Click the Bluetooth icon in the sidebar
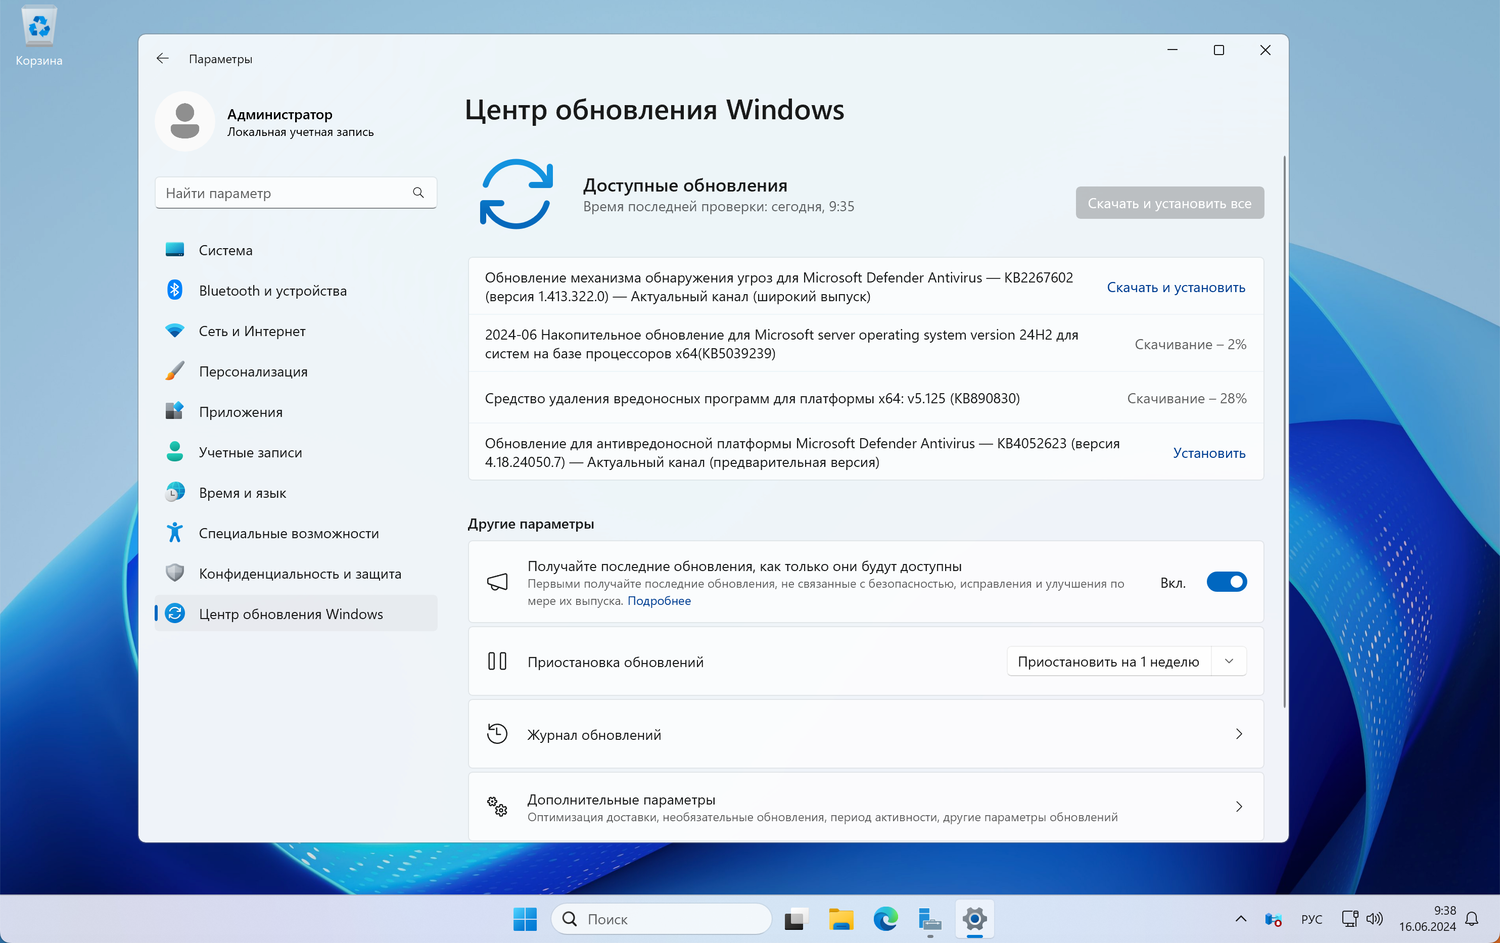 pos(175,290)
